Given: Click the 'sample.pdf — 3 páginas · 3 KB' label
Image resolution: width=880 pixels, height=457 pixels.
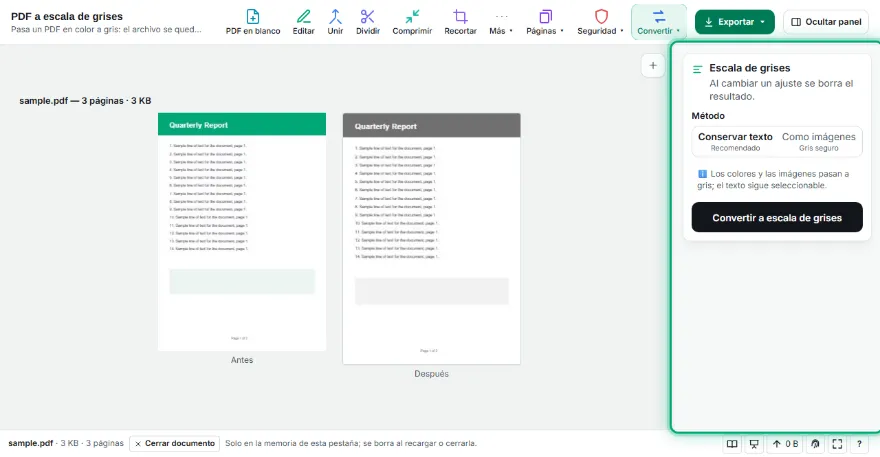Looking at the screenshot, I should pos(85,101).
